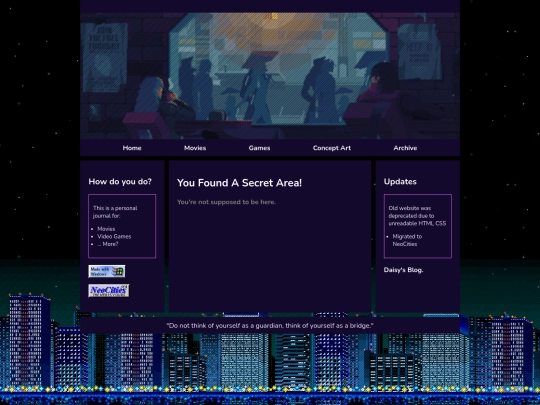Go to the Movies page

click(x=195, y=148)
